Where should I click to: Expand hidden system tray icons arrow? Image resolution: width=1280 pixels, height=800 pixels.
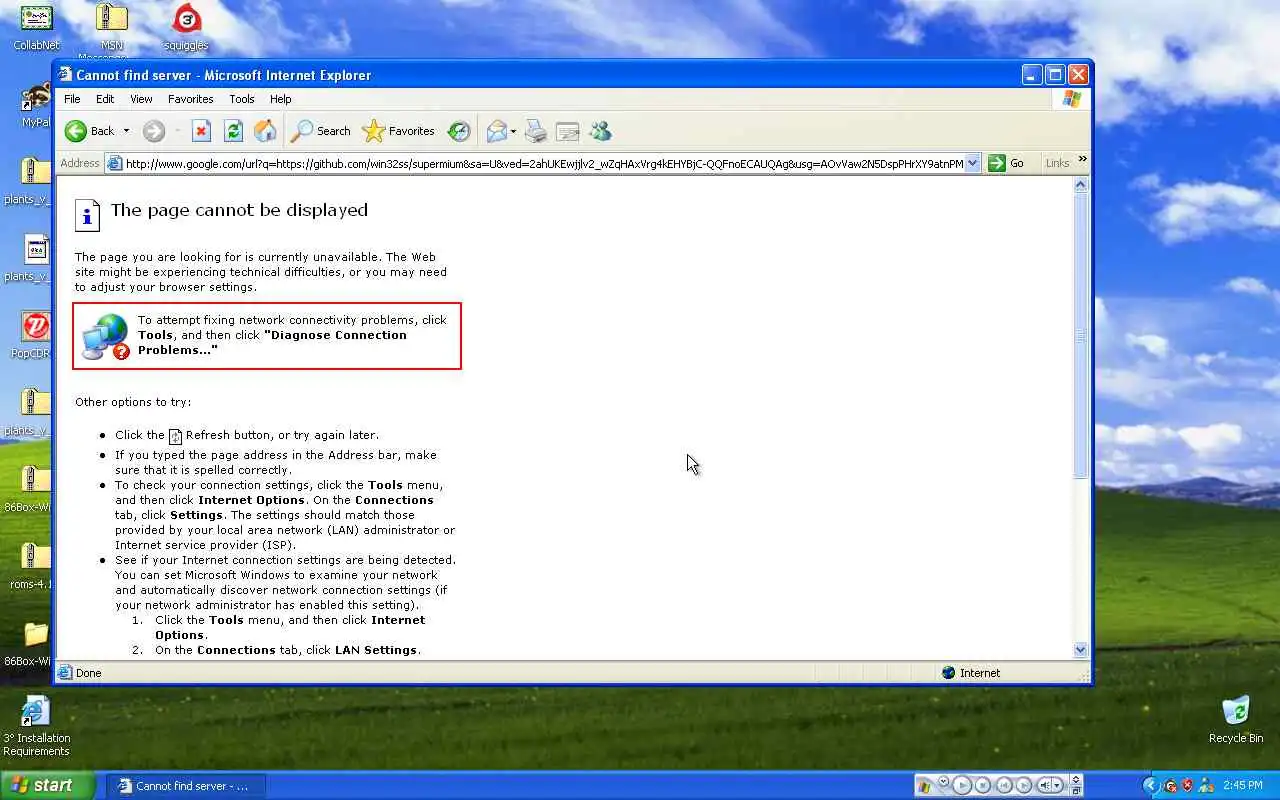click(1150, 786)
